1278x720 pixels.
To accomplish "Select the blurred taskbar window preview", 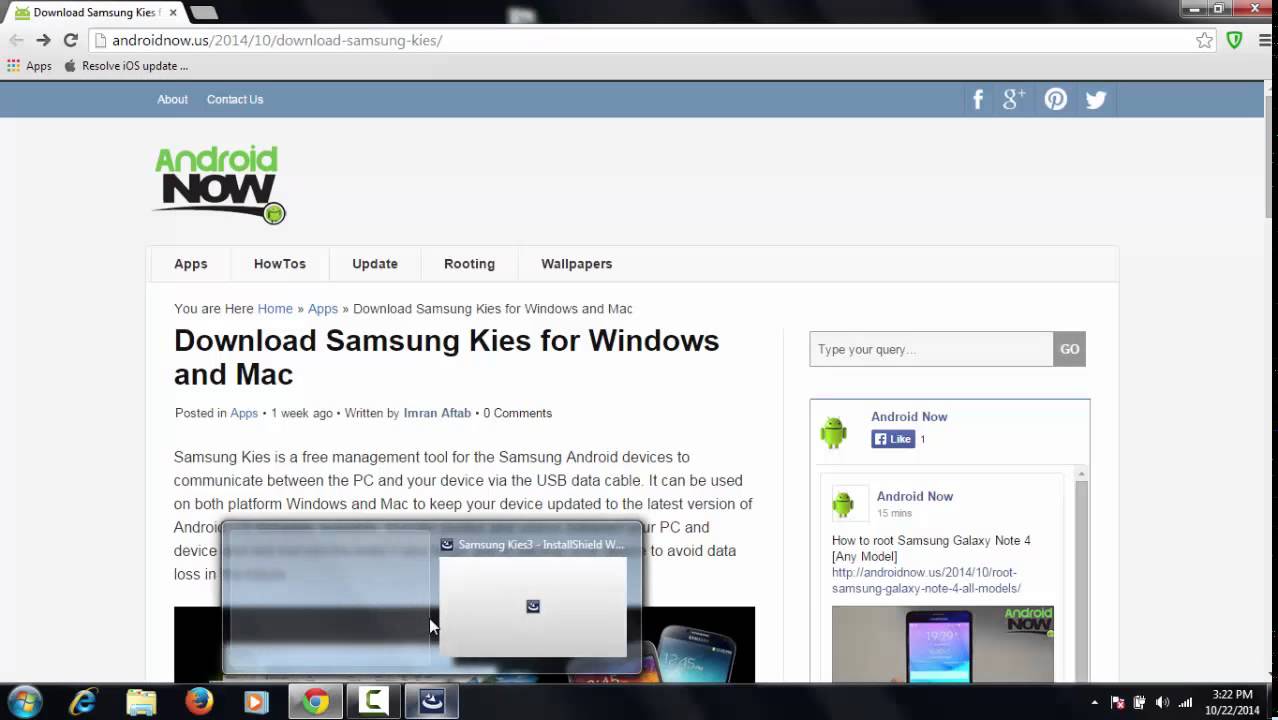I will click(330, 598).
